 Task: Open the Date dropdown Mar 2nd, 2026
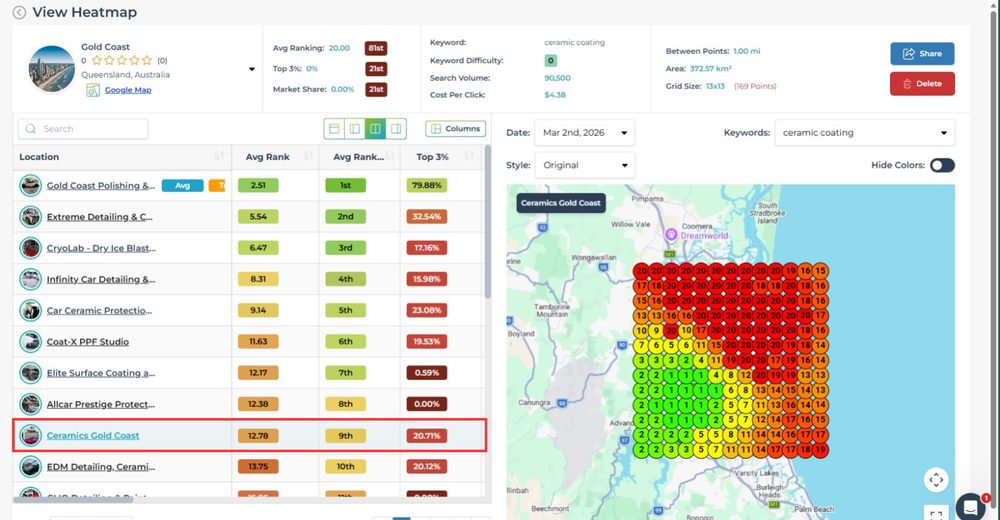tap(584, 133)
